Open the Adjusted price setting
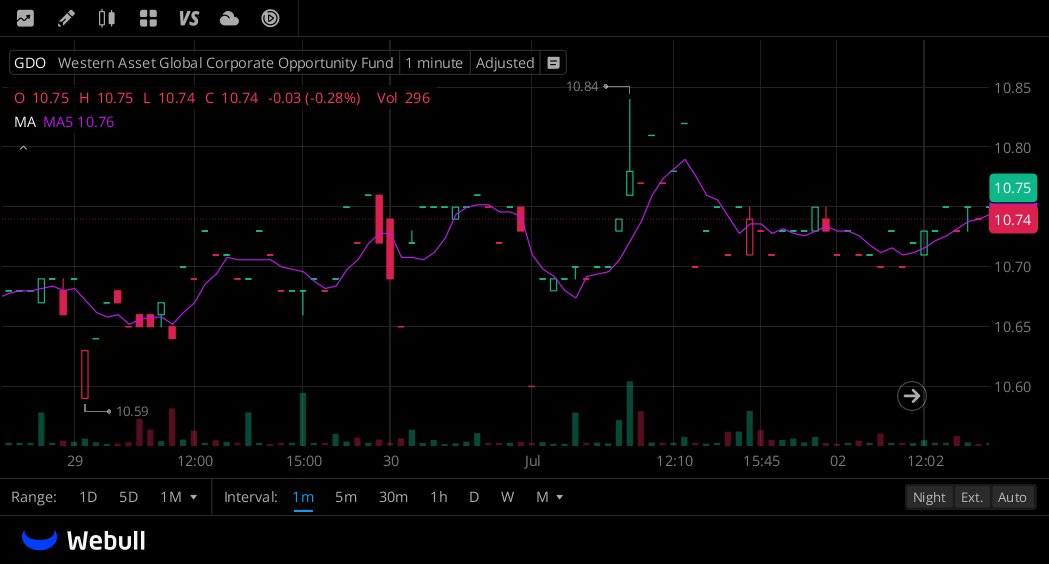This screenshot has height=564, width=1049. click(505, 63)
